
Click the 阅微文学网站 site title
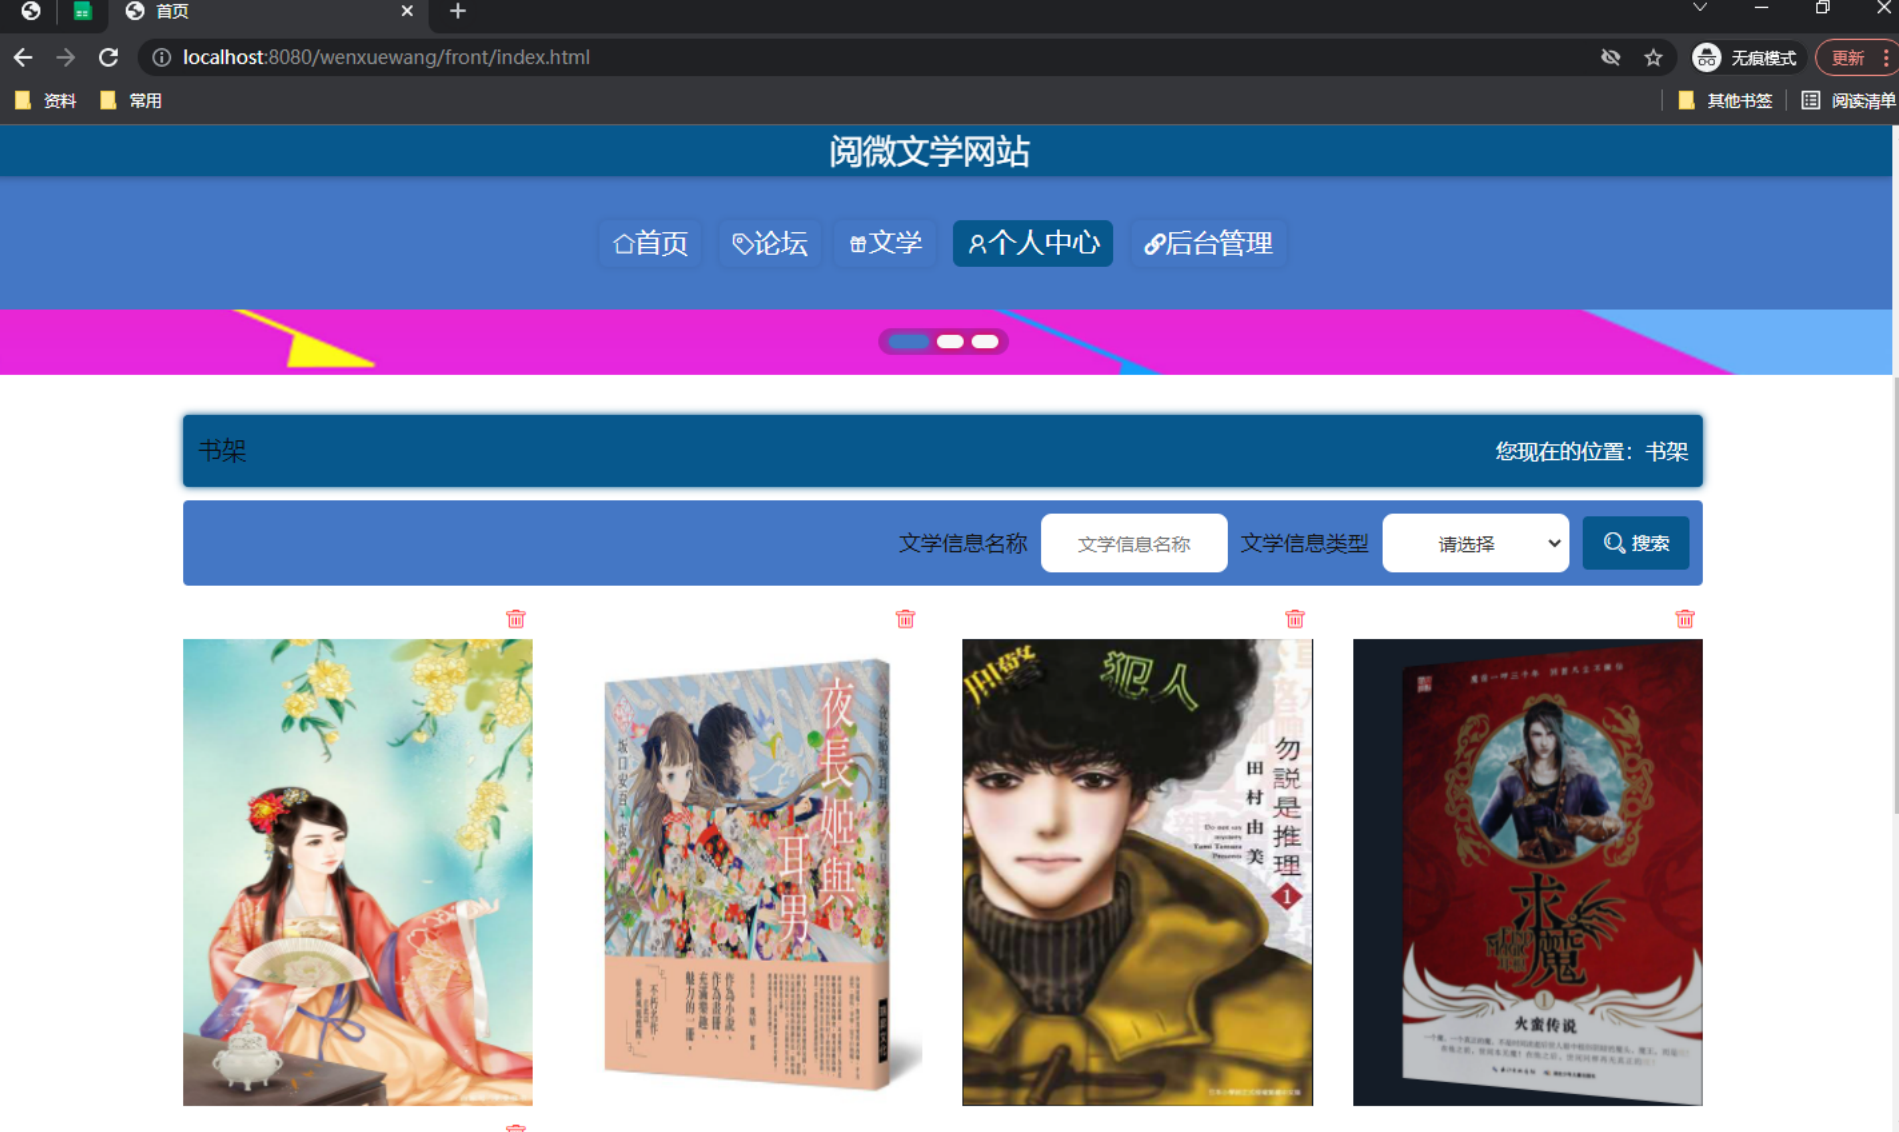point(929,152)
